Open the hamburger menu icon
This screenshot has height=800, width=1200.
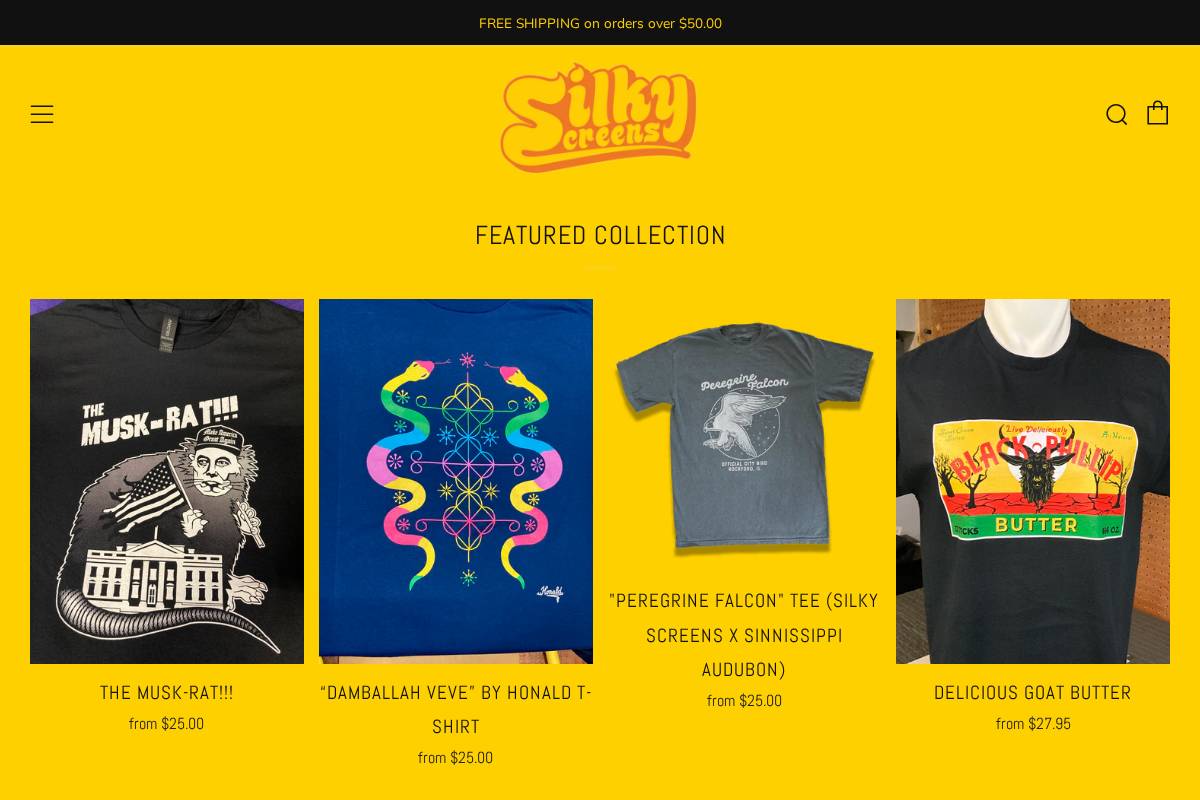point(42,114)
